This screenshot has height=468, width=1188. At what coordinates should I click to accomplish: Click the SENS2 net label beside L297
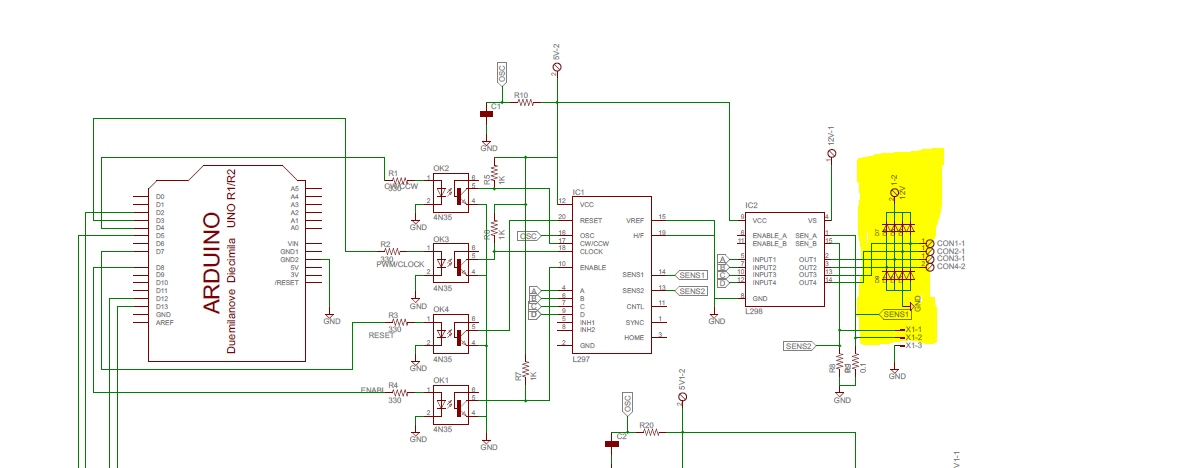[690, 291]
